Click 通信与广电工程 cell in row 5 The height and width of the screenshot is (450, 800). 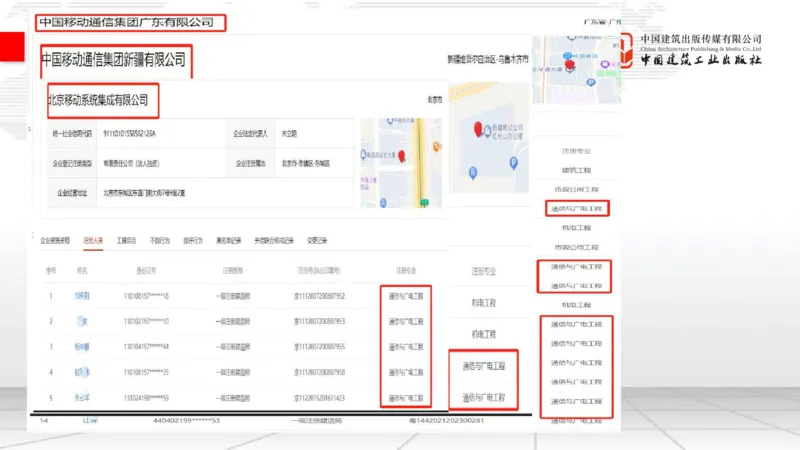click(406, 398)
